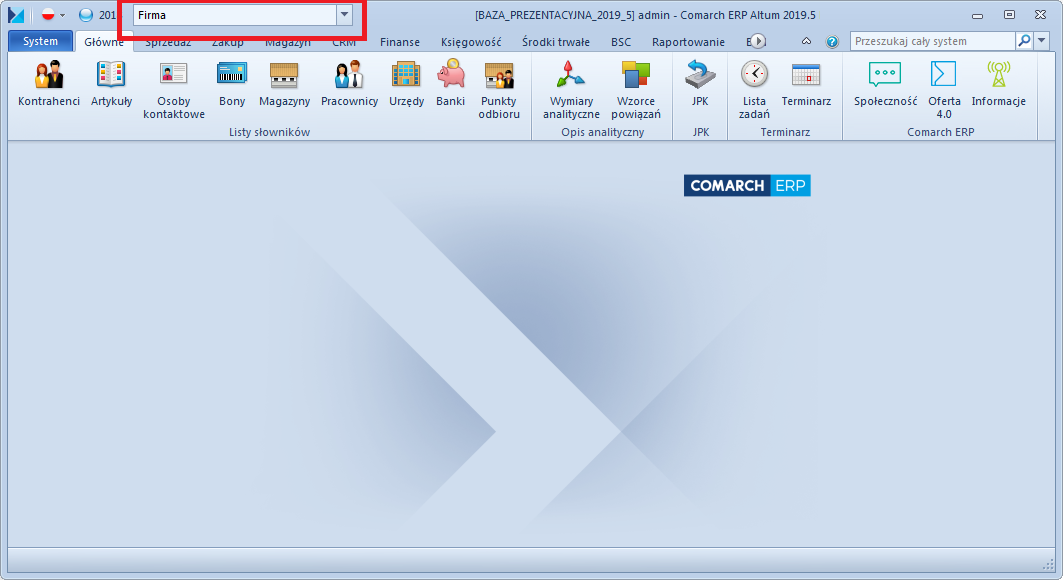
Task: Open the Artykuły list
Action: click(x=111, y=84)
